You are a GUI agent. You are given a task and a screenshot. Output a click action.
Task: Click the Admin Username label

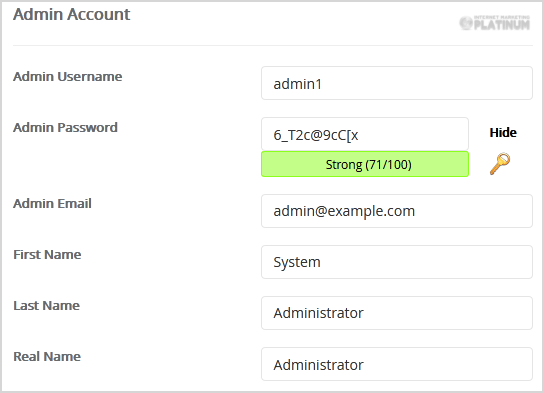tap(68, 76)
